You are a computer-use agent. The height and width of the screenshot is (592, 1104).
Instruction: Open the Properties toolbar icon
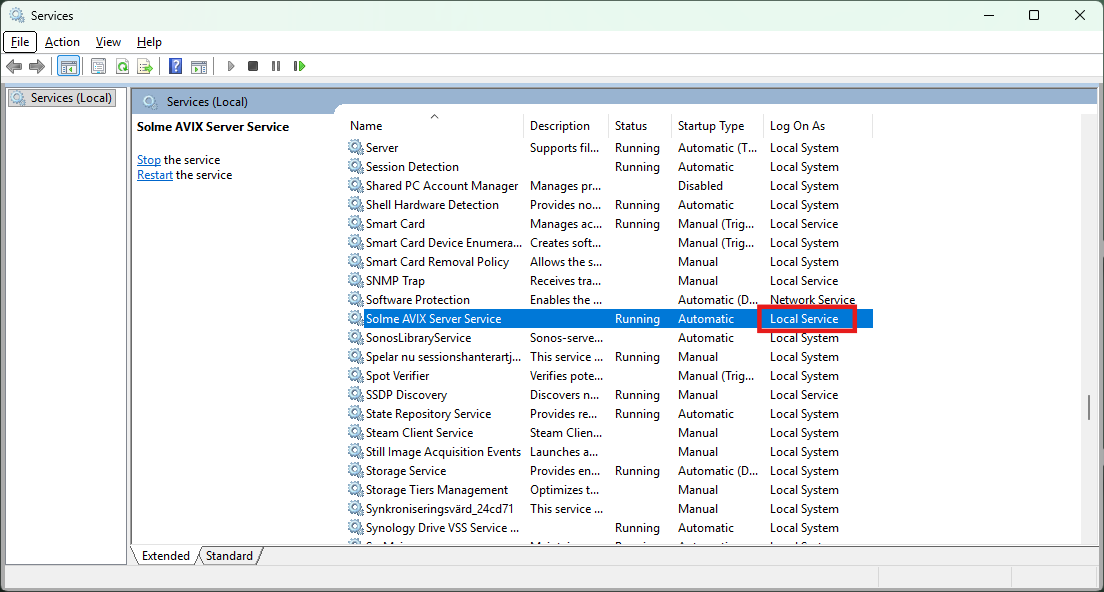point(99,66)
